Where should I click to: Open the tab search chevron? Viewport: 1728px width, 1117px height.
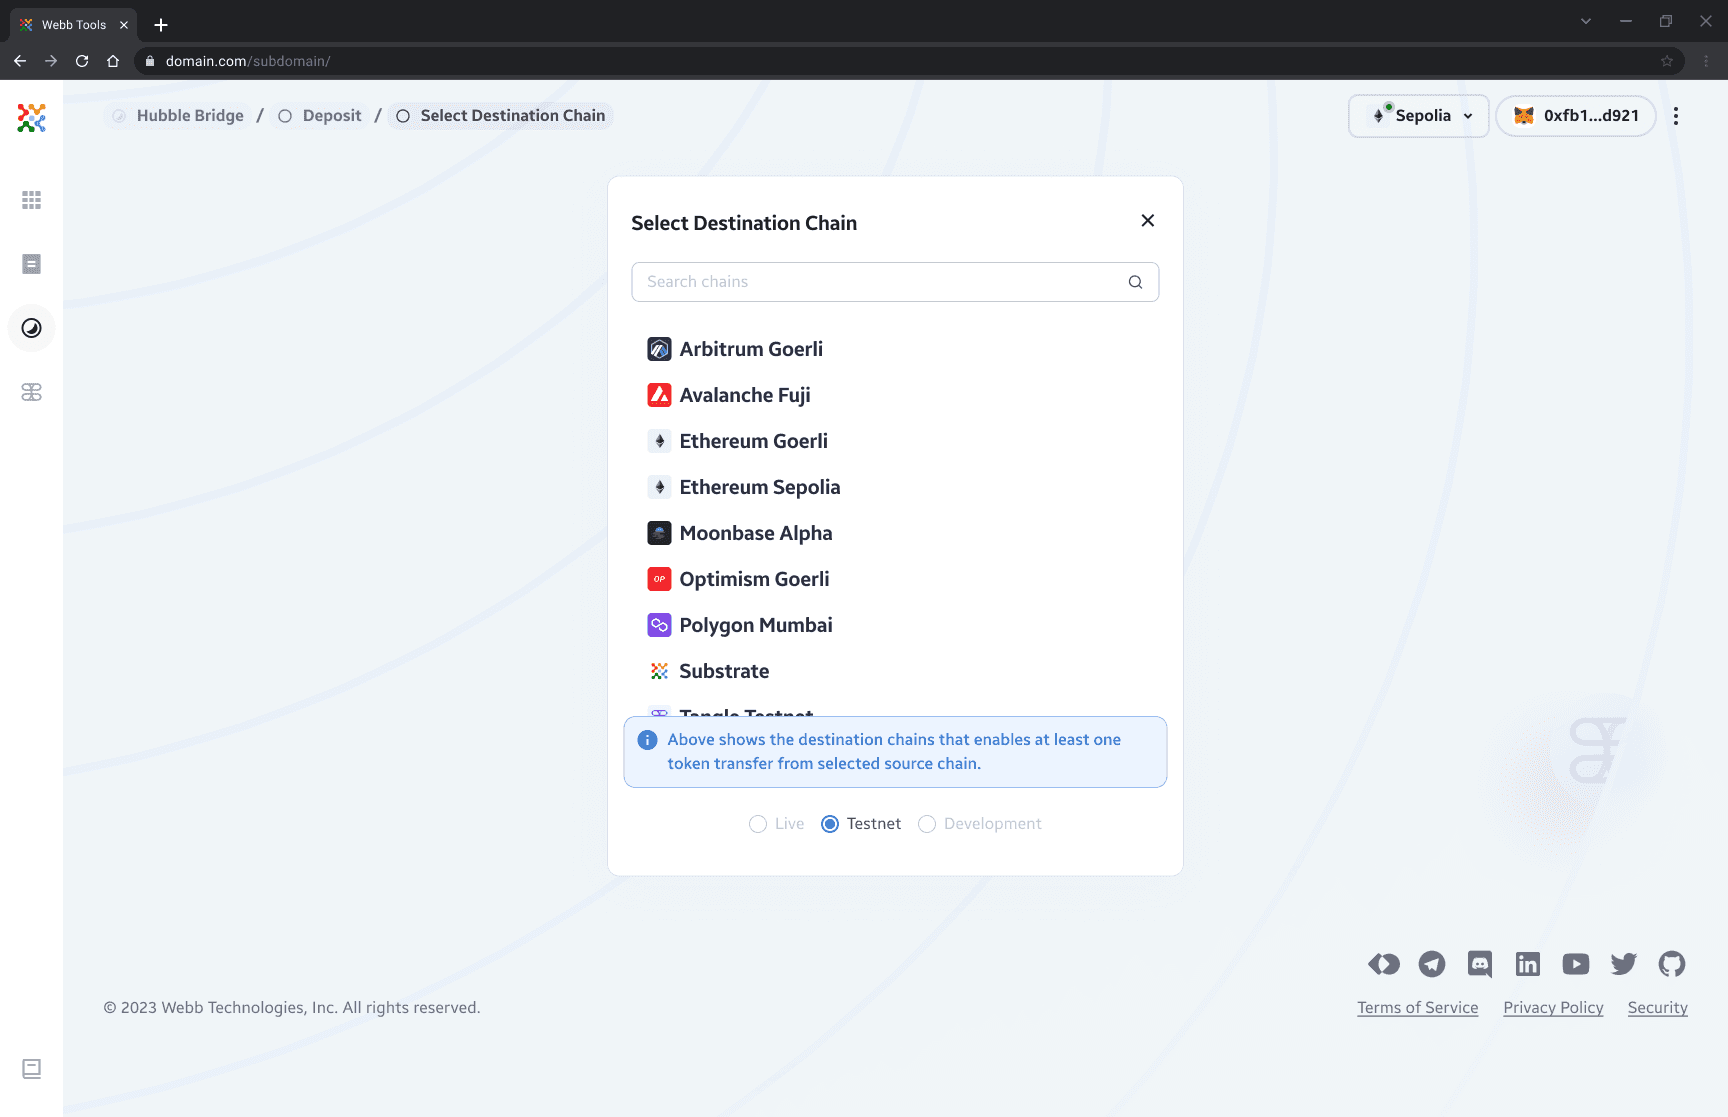coord(1586,21)
